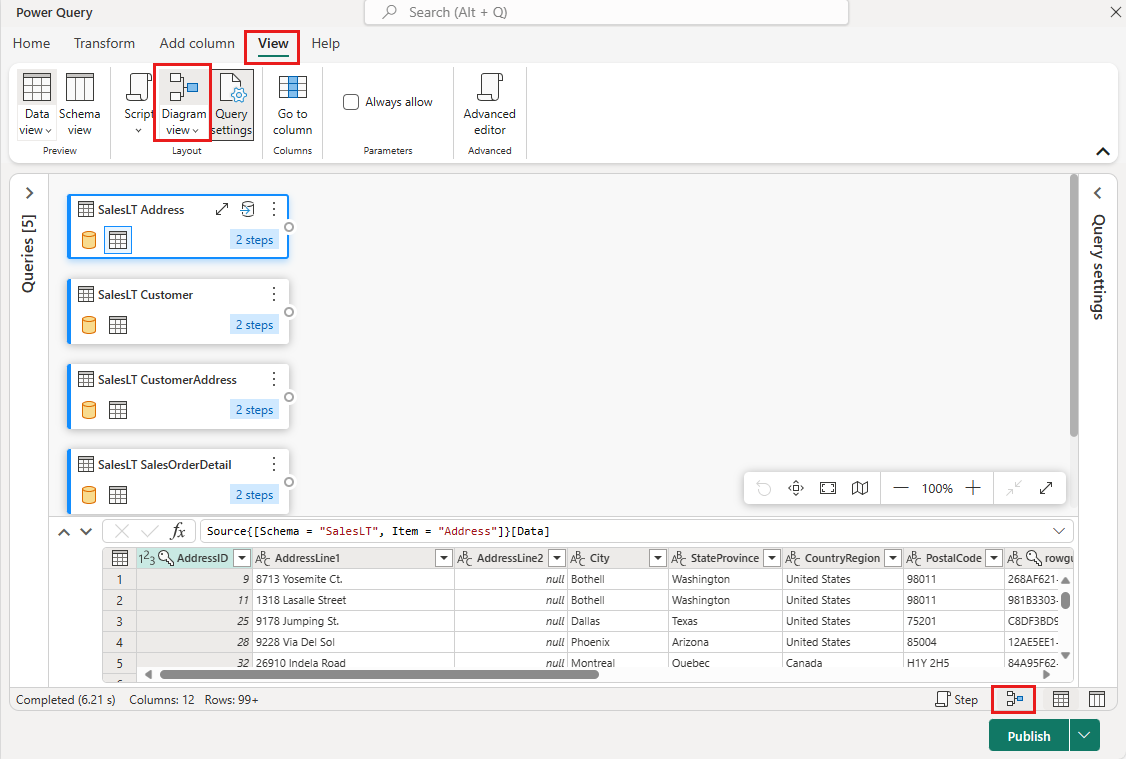Open the City column filter dropdown
1126x759 pixels.
click(657, 558)
